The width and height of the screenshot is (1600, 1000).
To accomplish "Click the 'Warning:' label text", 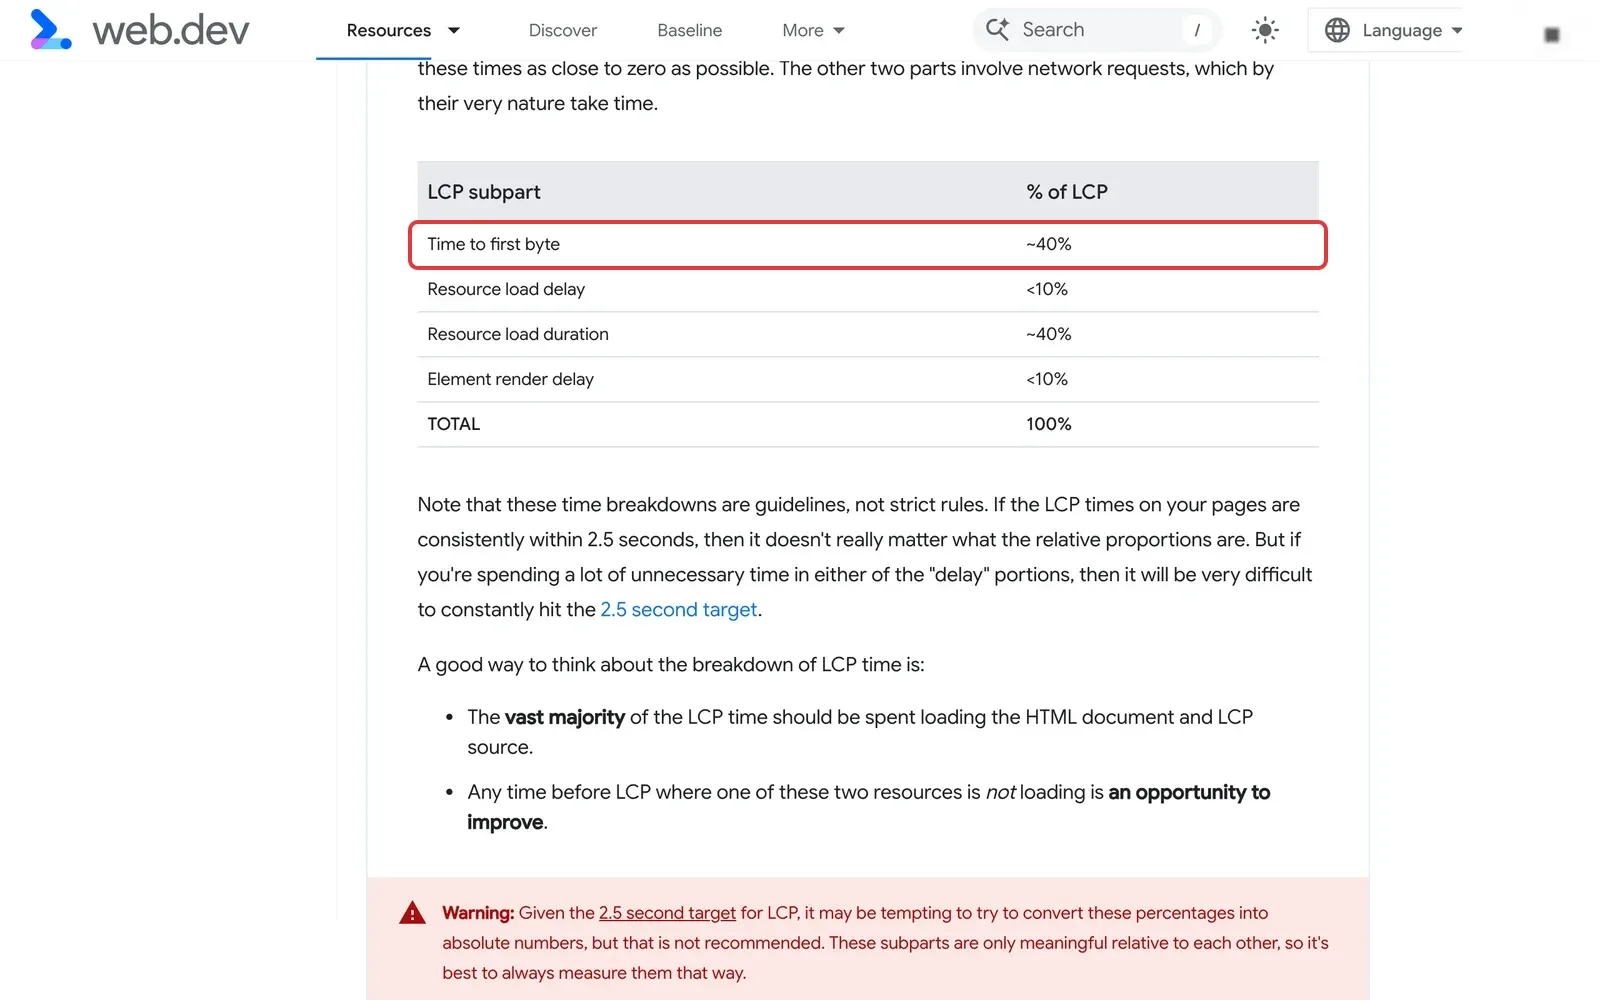I will (x=478, y=913).
